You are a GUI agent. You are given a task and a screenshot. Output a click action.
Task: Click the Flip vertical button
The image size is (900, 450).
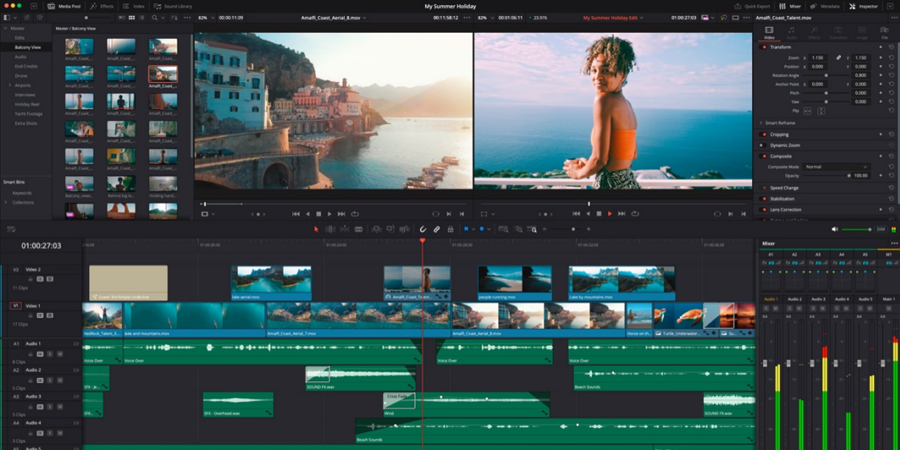click(821, 111)
